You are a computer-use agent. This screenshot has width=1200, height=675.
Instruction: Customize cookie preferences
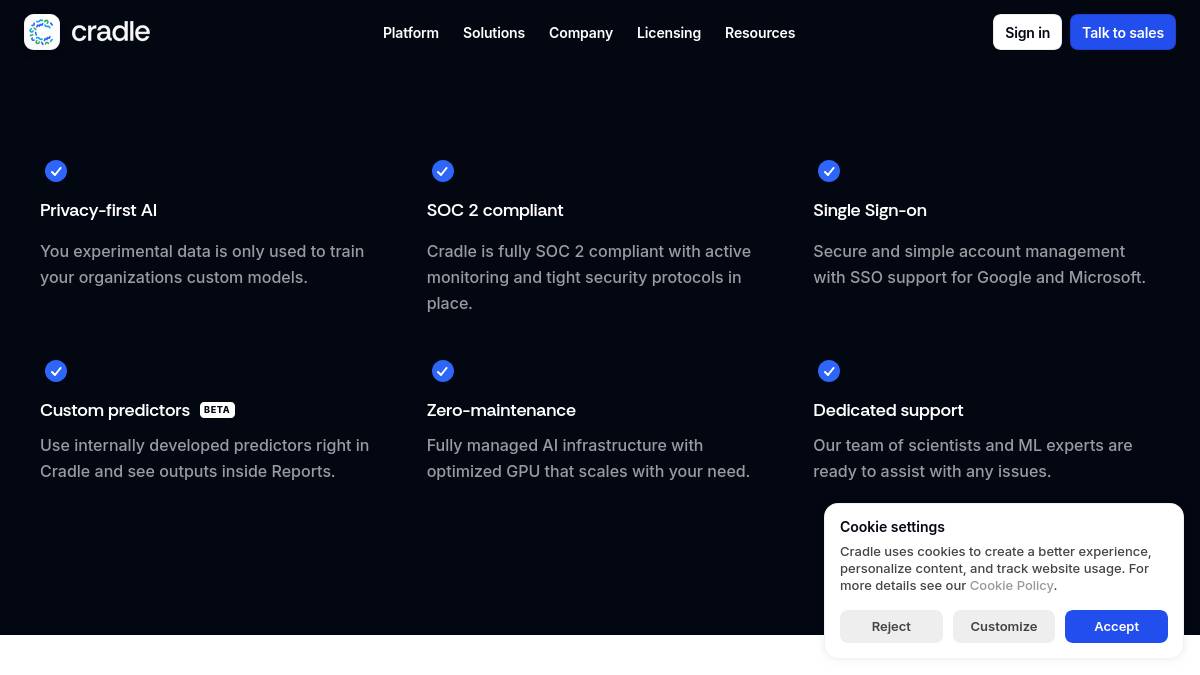[1003, 626]
